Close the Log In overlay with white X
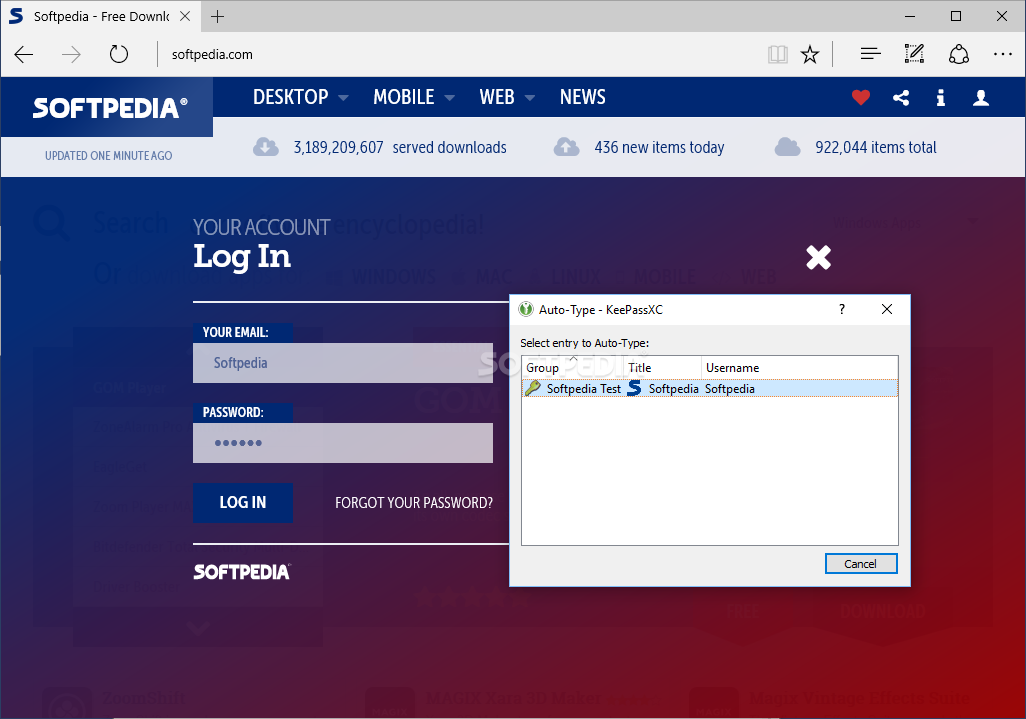Screen dimensions: 1026x719 pyautogui.click(x=819, y=257)
